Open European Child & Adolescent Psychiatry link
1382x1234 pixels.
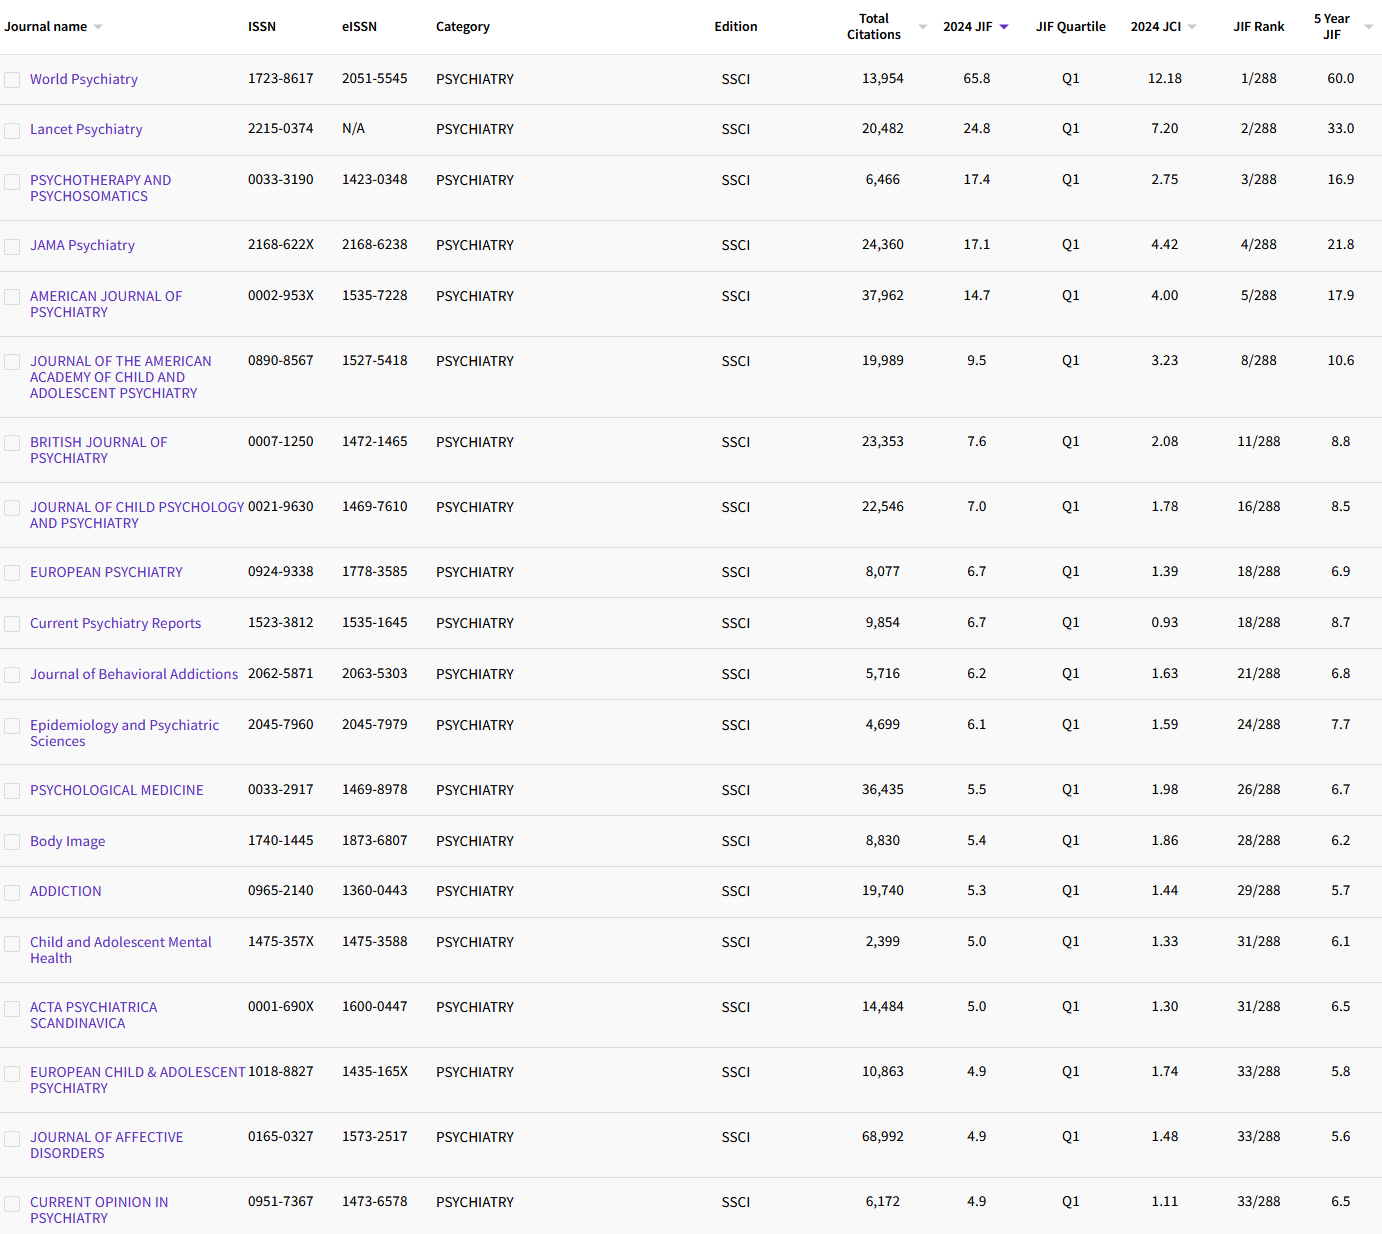pos(138,1080)
